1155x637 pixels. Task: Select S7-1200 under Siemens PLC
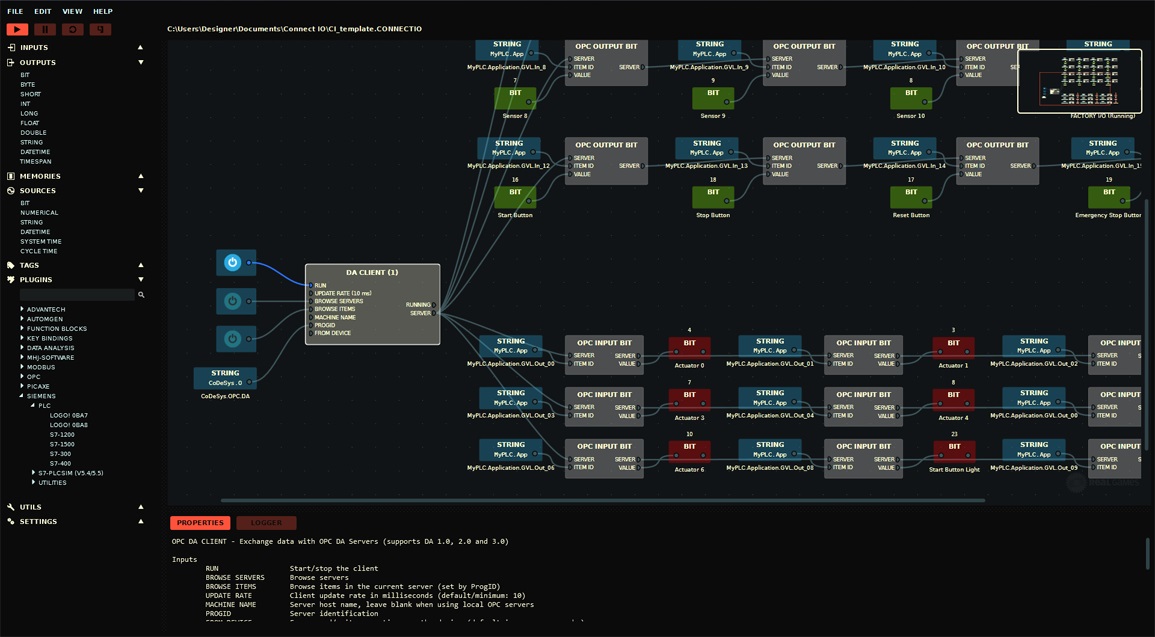pyautogui.click(x=62, y=435)
